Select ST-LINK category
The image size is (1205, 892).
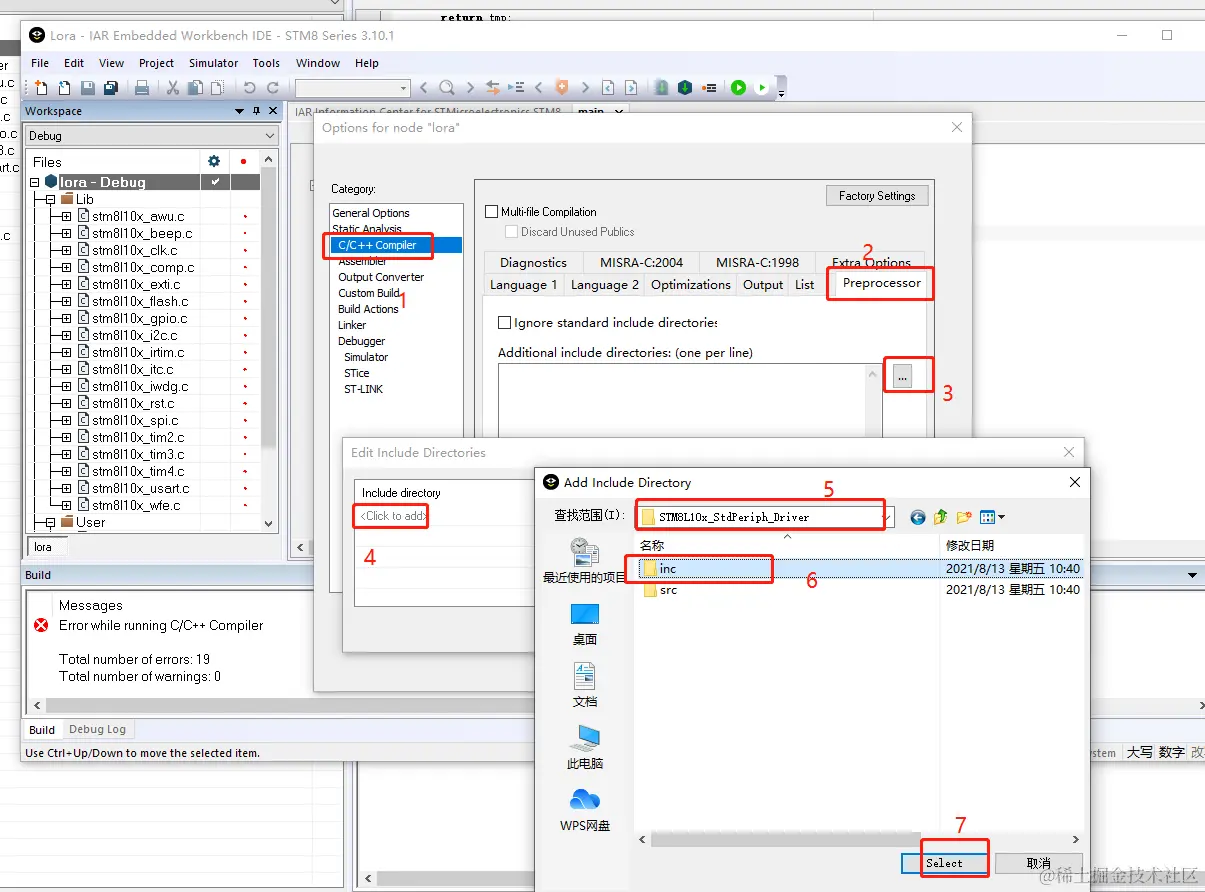click(364, 389)
